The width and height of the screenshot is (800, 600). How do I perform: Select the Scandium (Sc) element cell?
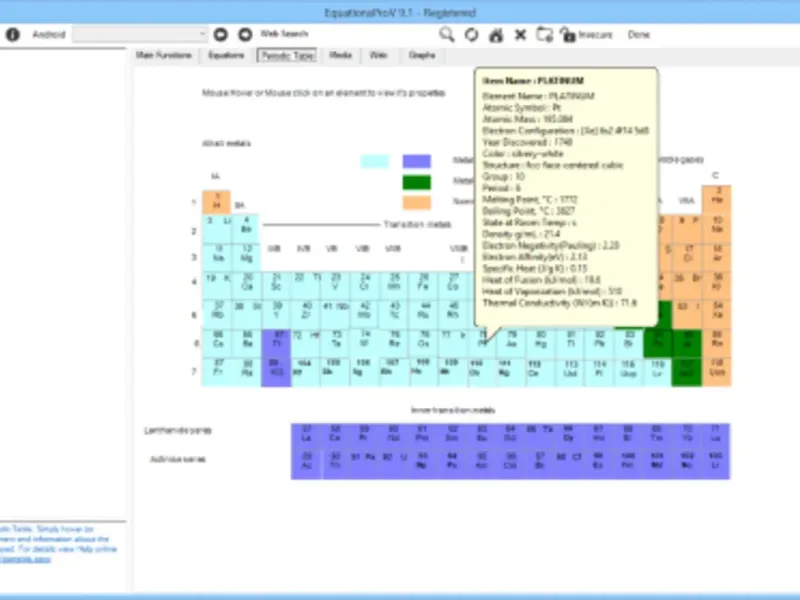[276, 285]
